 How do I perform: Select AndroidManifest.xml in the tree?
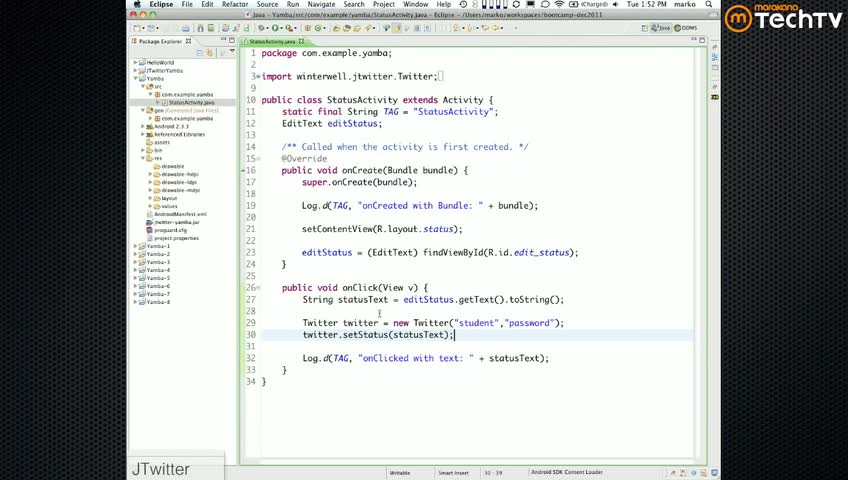[x=180, y=215]
